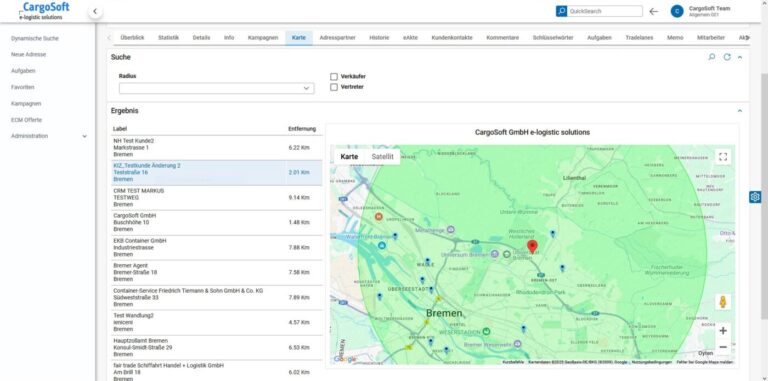This screenshot has width=768, height=381.
Task: Open Dynamische Suche in sidebar
Action: [x=35, y=38]
